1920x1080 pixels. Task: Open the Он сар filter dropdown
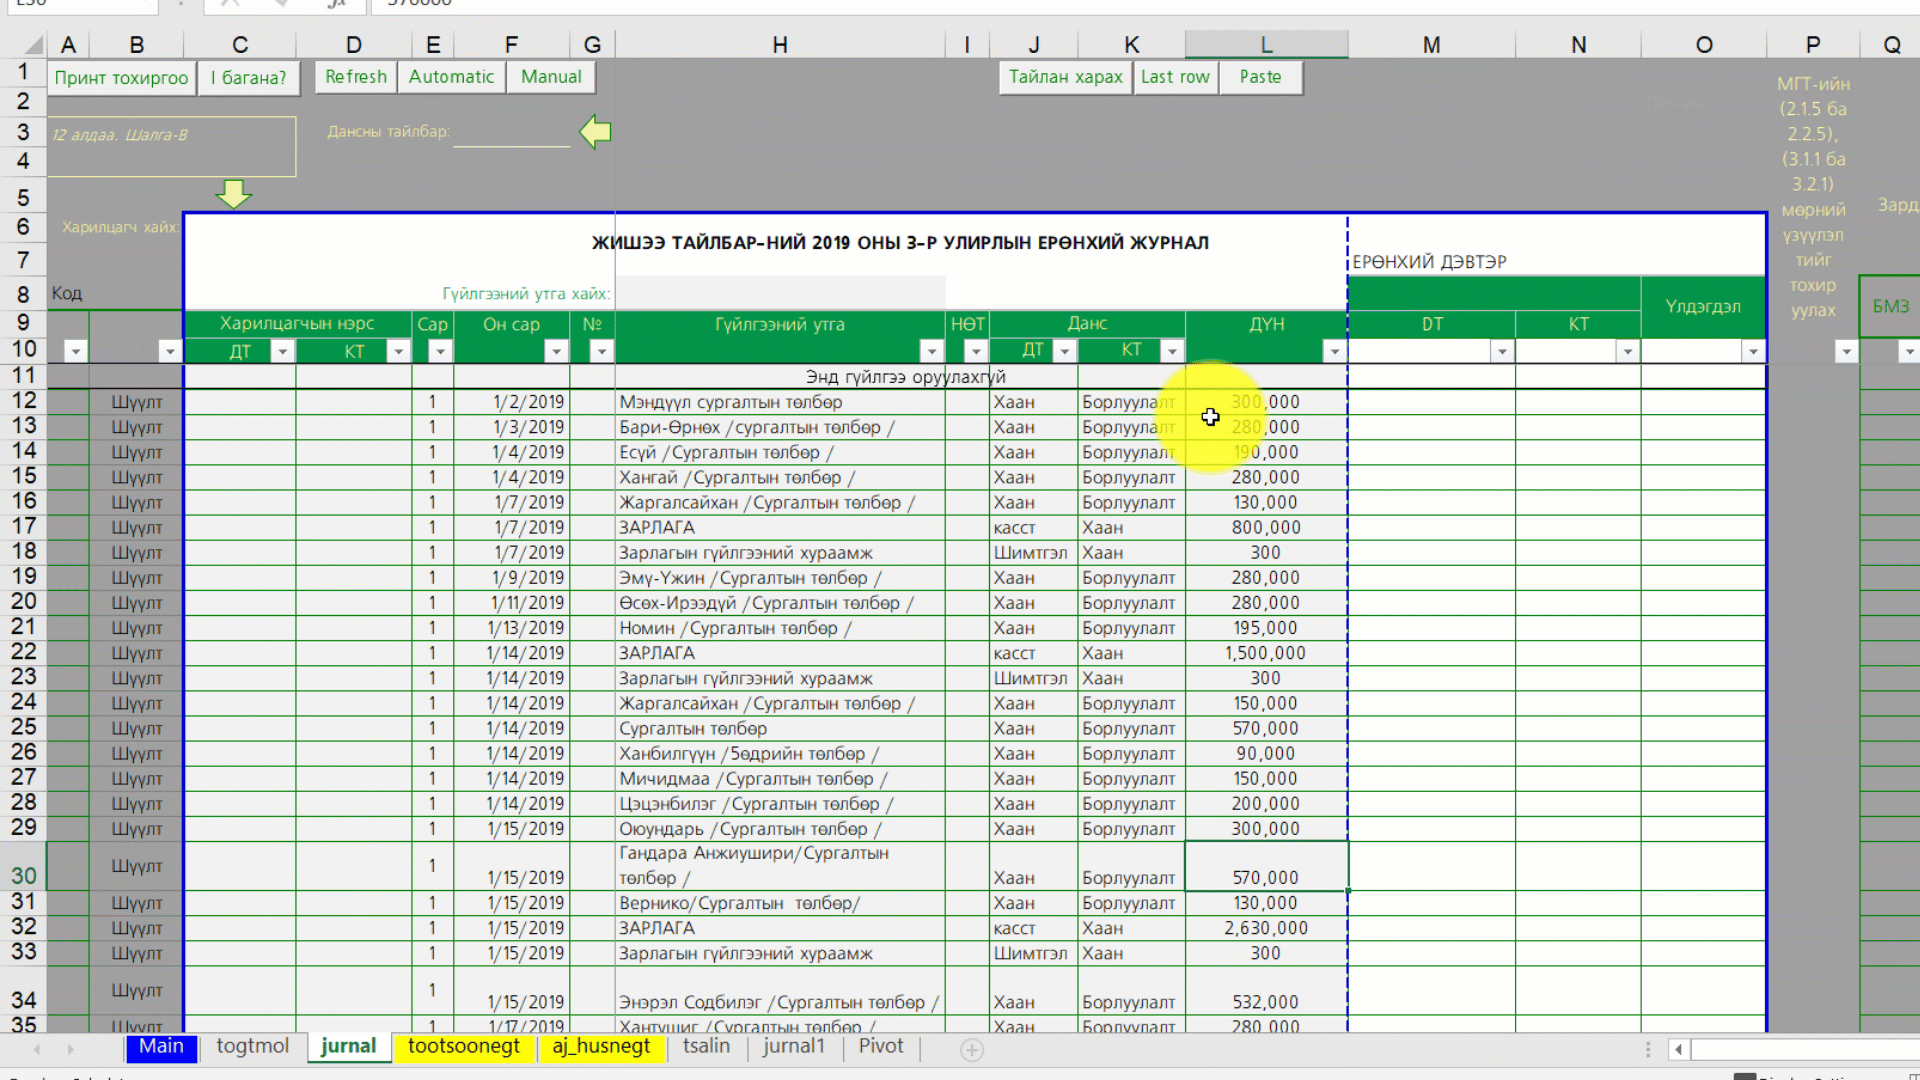556,351
